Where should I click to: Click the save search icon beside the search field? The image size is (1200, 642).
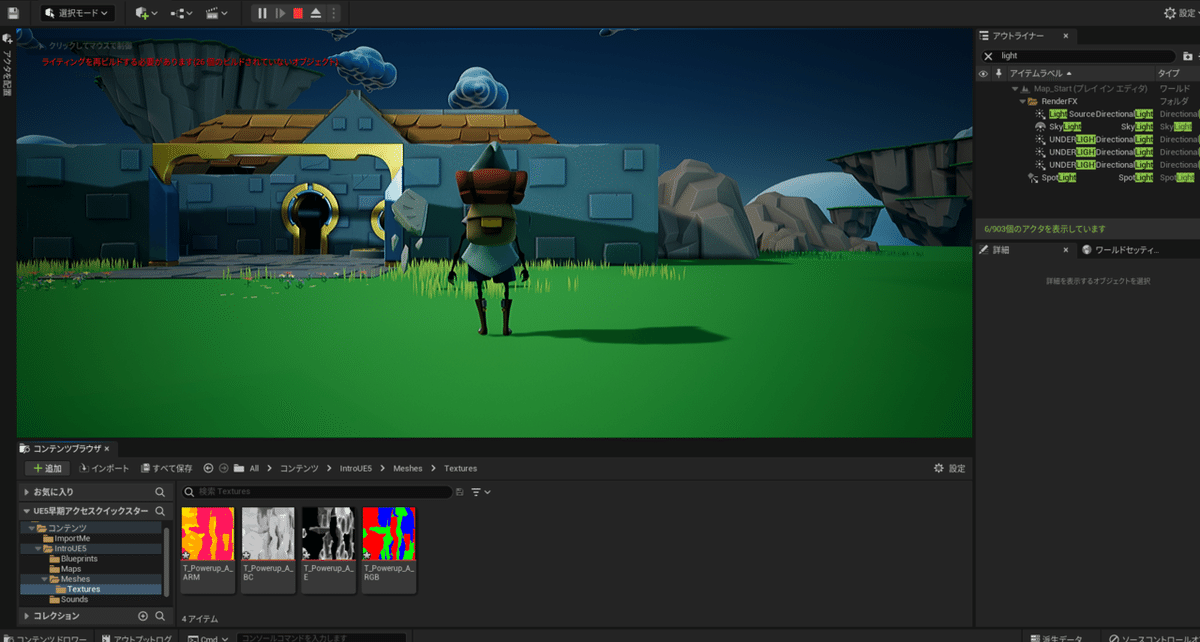point(459,492)
